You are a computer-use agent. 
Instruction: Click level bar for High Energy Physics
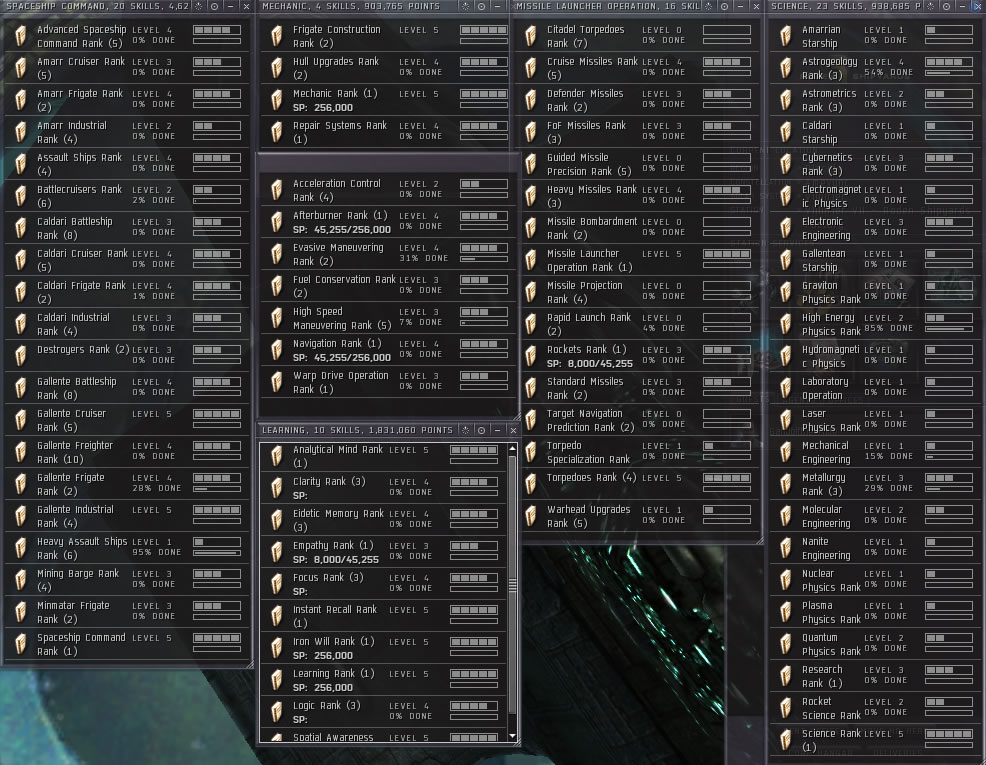[950, 318]
